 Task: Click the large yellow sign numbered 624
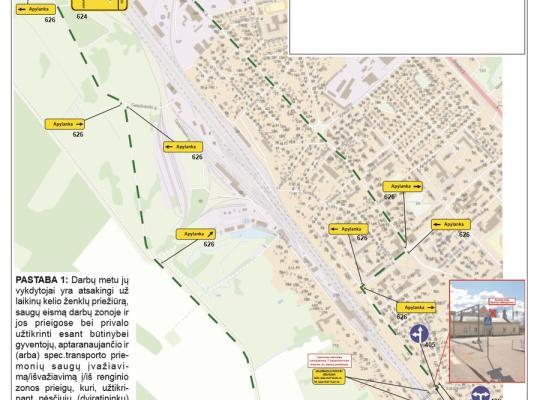[100, 5]
